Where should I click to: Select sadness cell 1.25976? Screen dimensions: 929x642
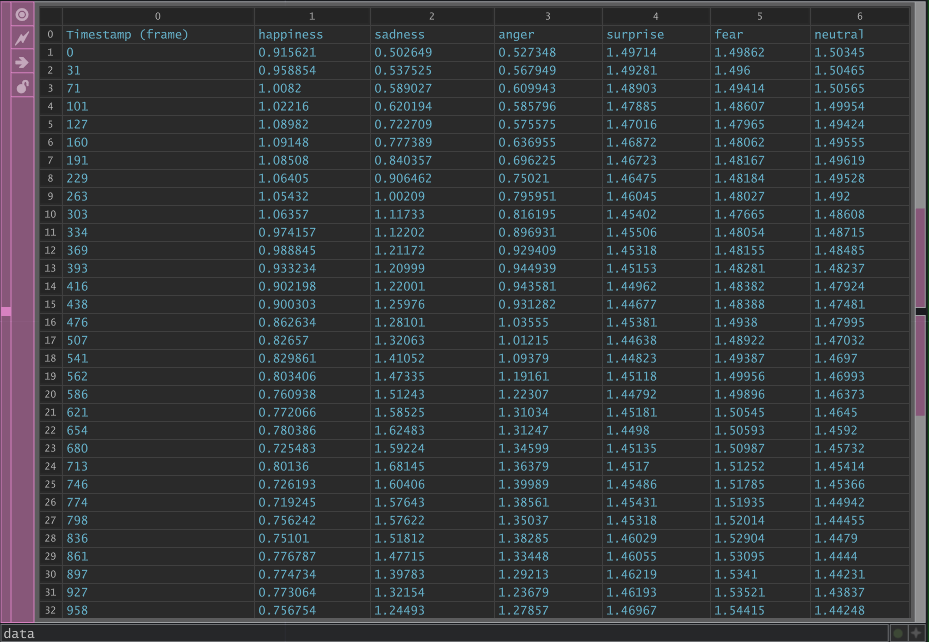432,304
